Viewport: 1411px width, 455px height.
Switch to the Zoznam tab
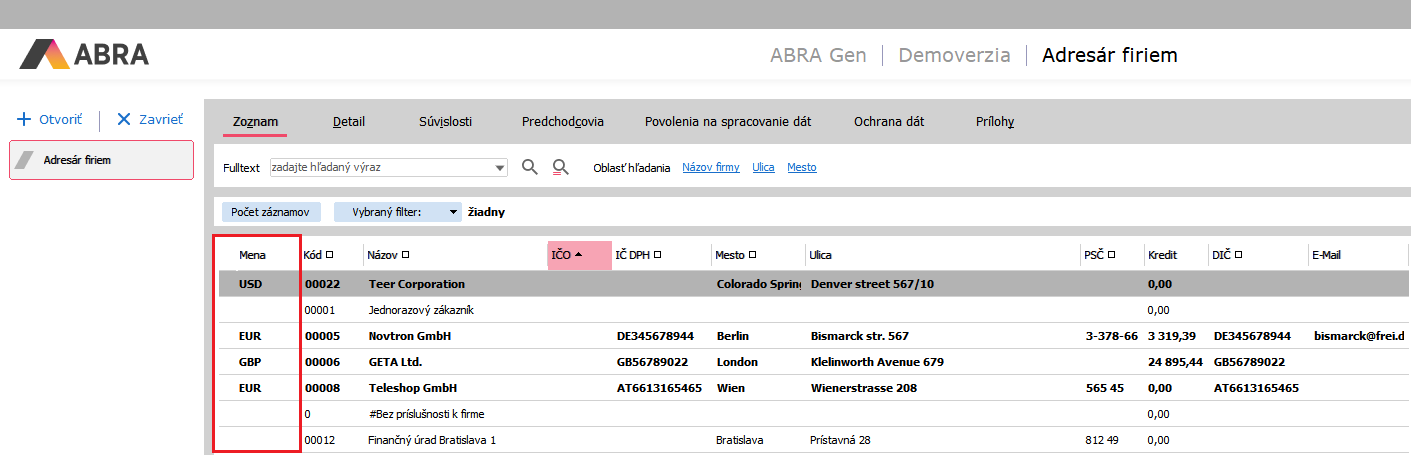point(255,122)
